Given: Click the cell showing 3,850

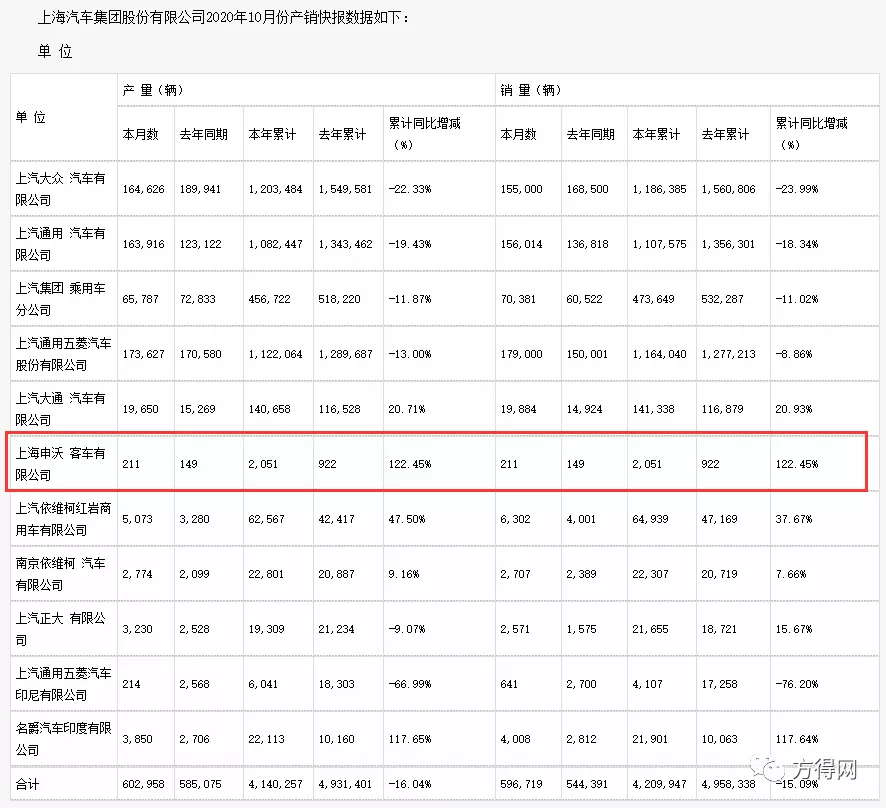Looking at the screenshot, I should tap(137, 739).
